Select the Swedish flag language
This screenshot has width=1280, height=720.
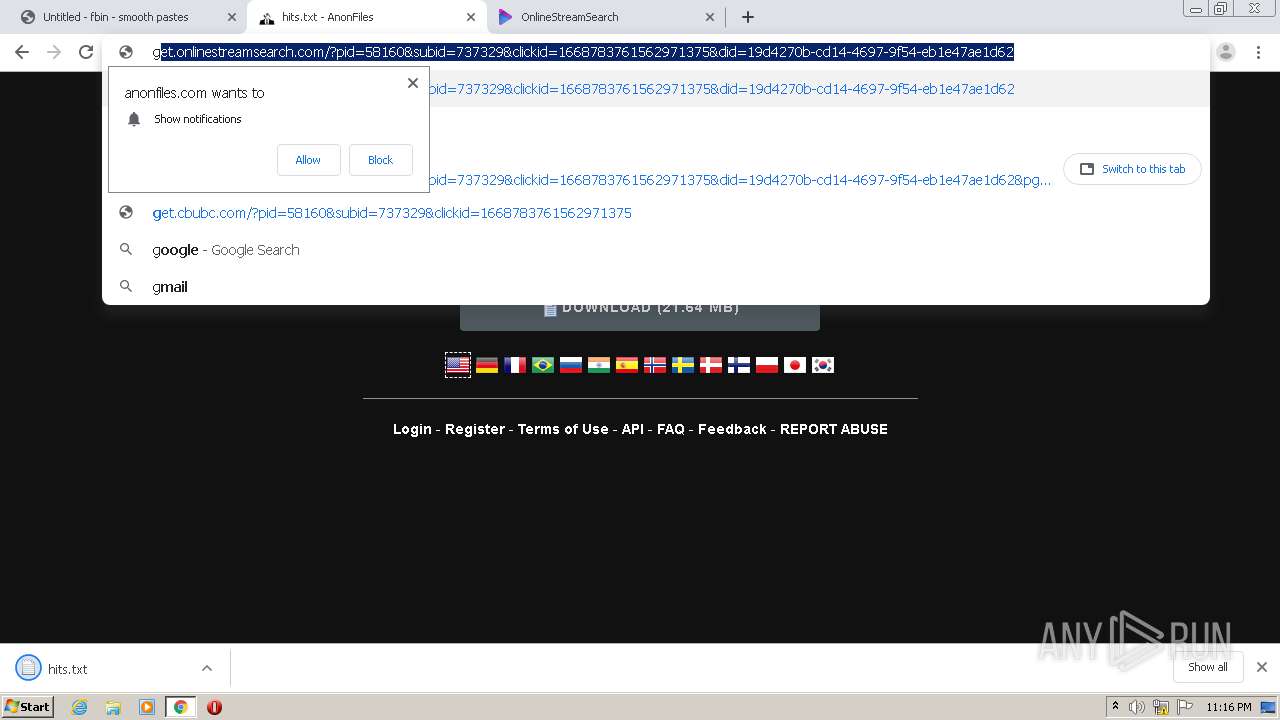tap(683, 365)
